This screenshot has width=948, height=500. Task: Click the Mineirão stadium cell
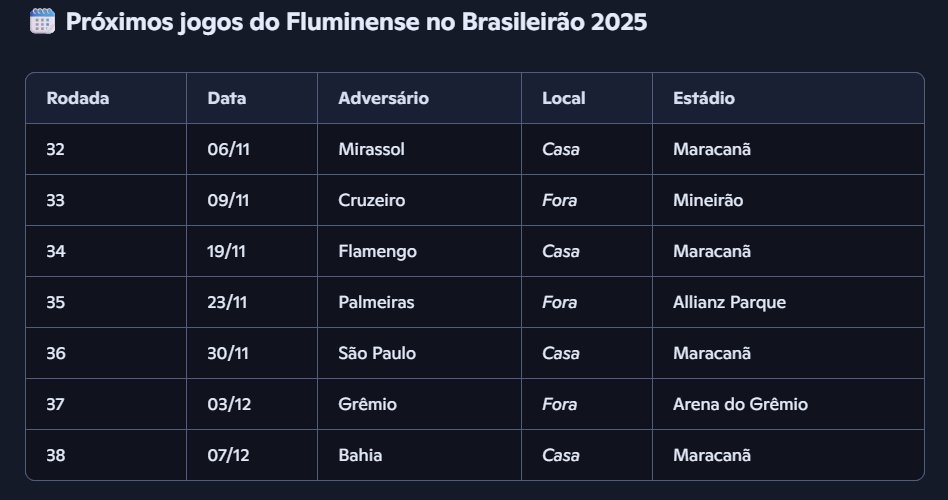click(x=708, y=200)
